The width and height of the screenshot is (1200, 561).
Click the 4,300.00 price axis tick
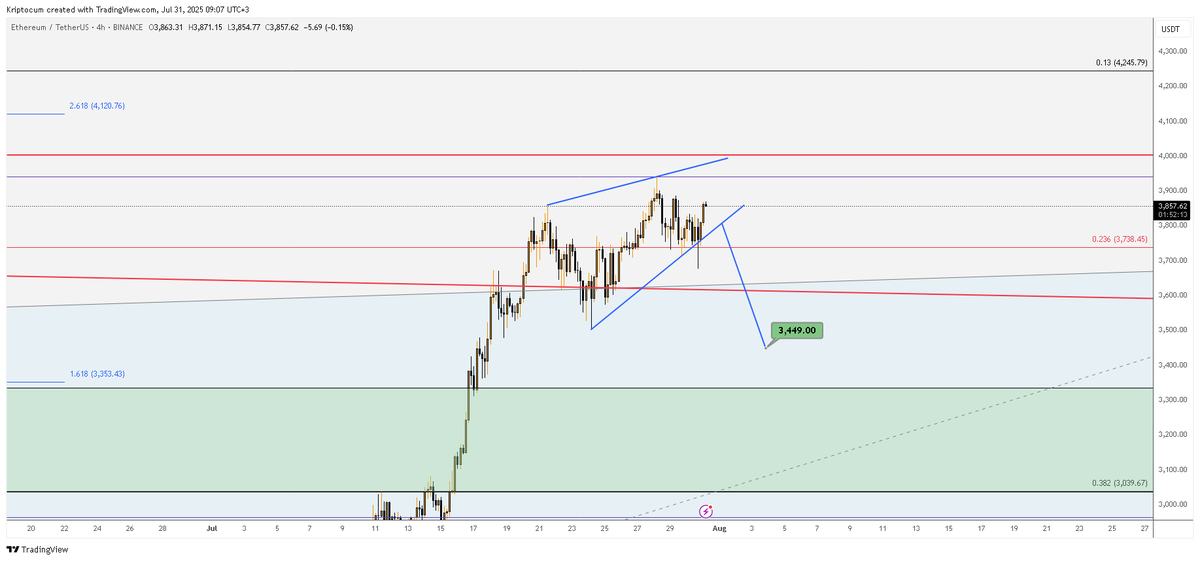pos(1172,51)
